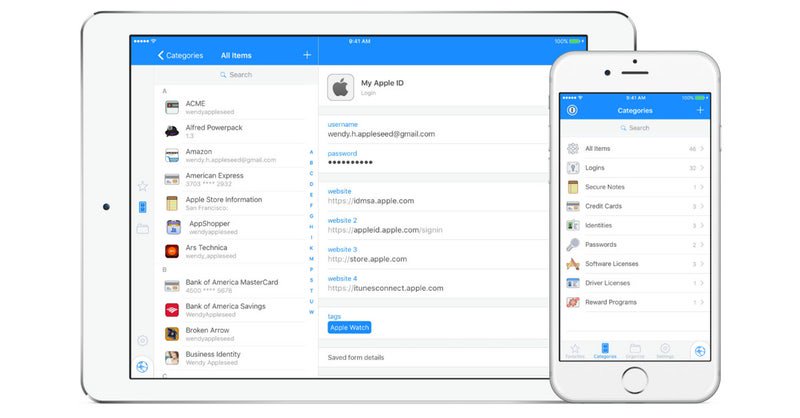Image resolution: width=800 pixels, height=418 pixels.
Task: Switch to Organize tab on iPhone
Action: tap(635, 351)
